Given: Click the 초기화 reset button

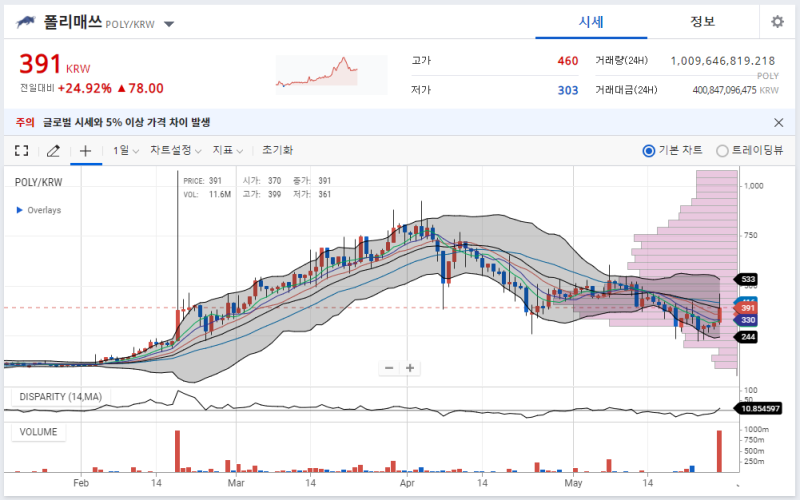Looking at the screenshot, I should tap(277, 150).
